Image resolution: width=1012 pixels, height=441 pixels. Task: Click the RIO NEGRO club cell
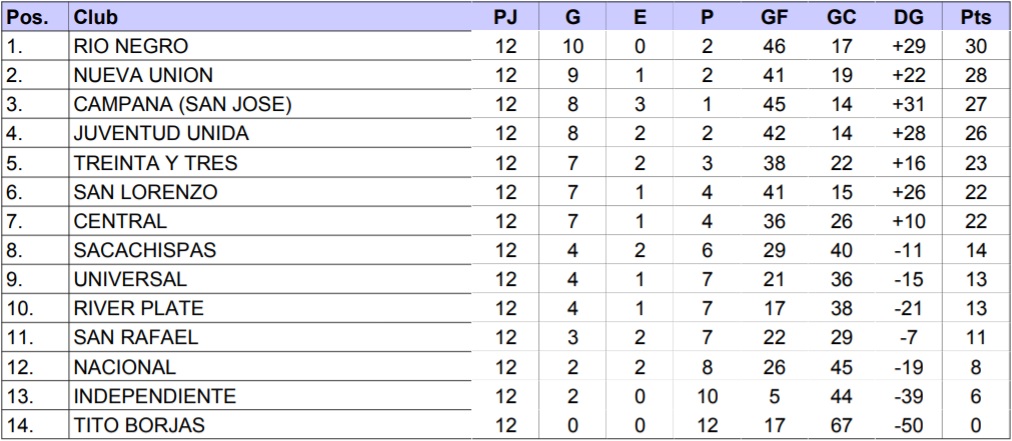(x=131, y=46)
